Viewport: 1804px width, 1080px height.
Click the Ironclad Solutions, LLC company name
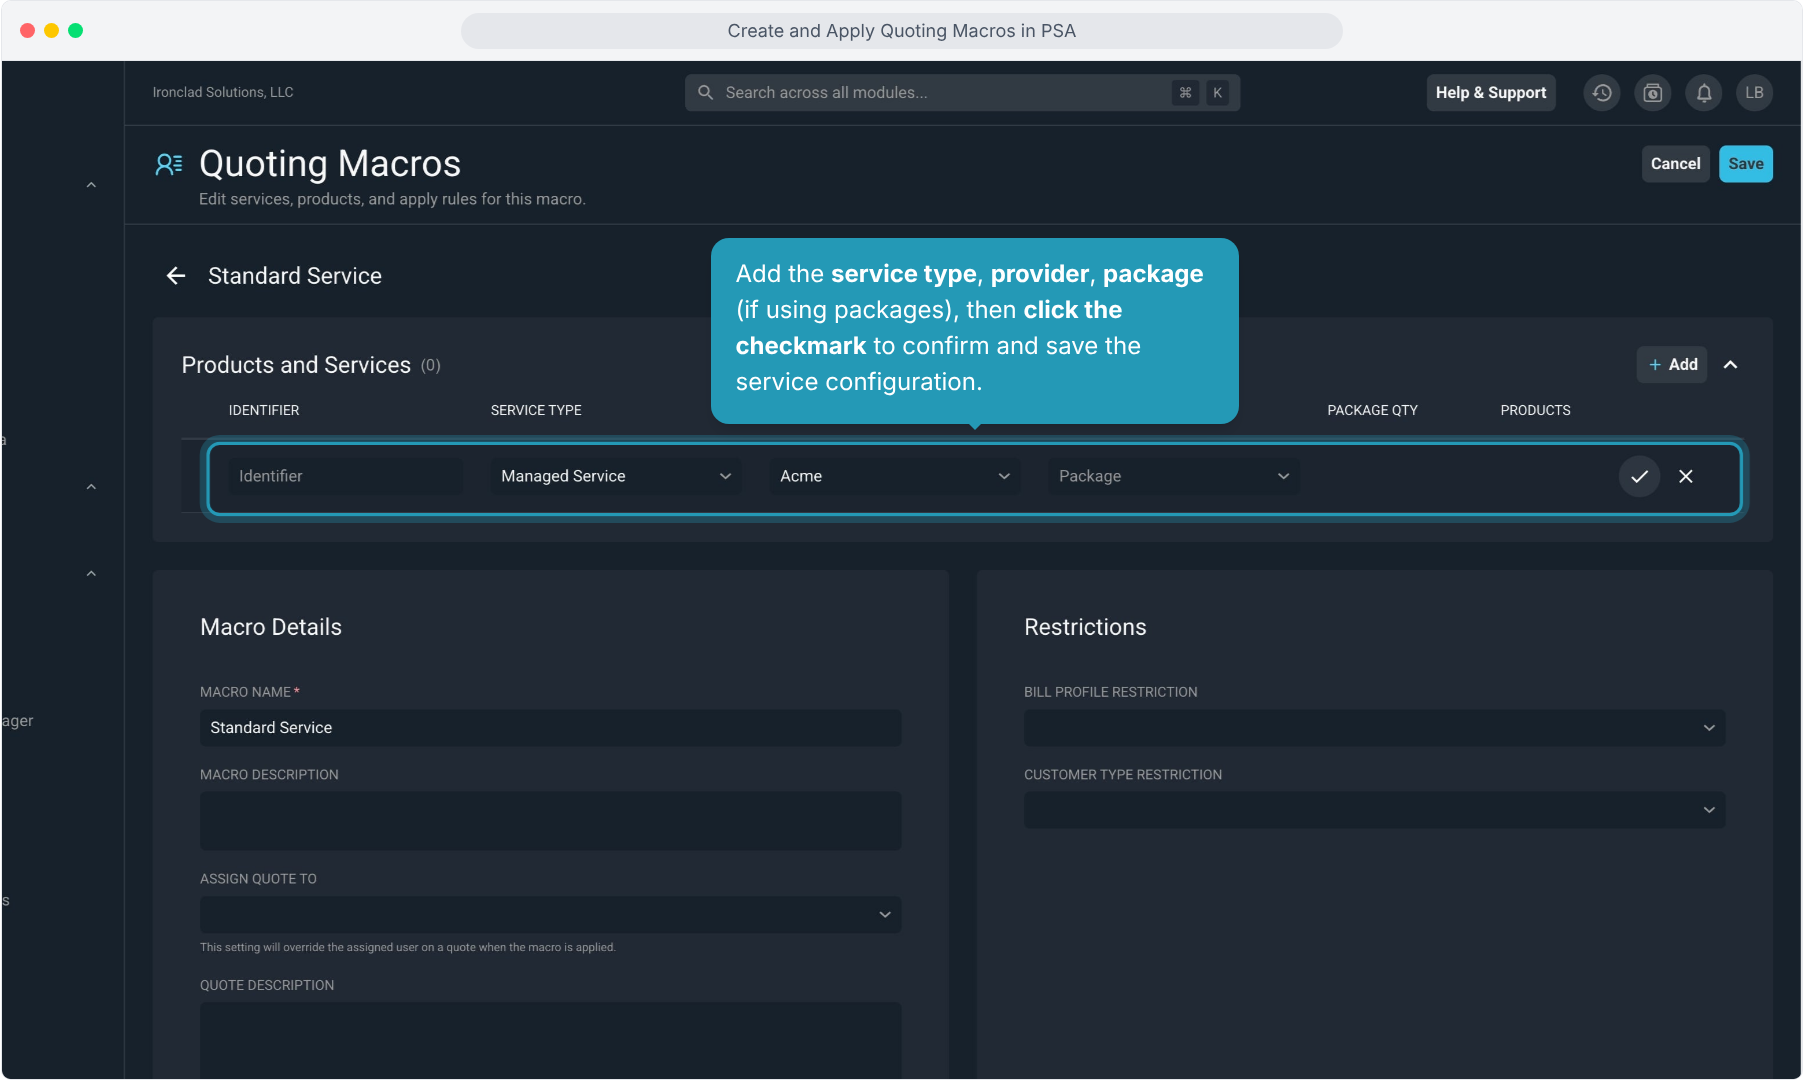(x=223, y=92)
